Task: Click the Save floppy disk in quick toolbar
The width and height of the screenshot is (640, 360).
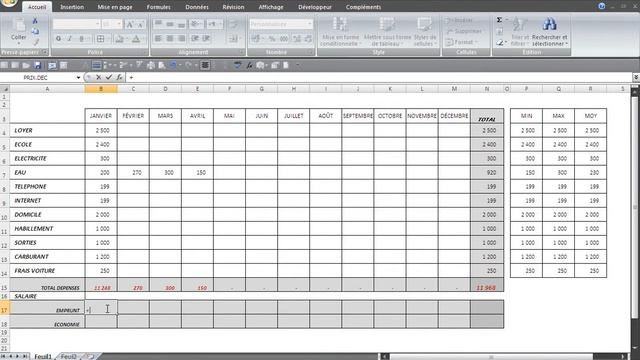Action: [x=37, y=65]
